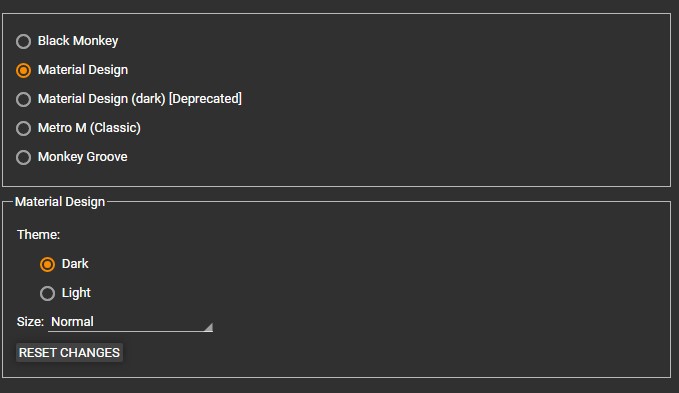
Task: Select Material Design (dark) [Deprecated] radio button
Action: (23, 100)
